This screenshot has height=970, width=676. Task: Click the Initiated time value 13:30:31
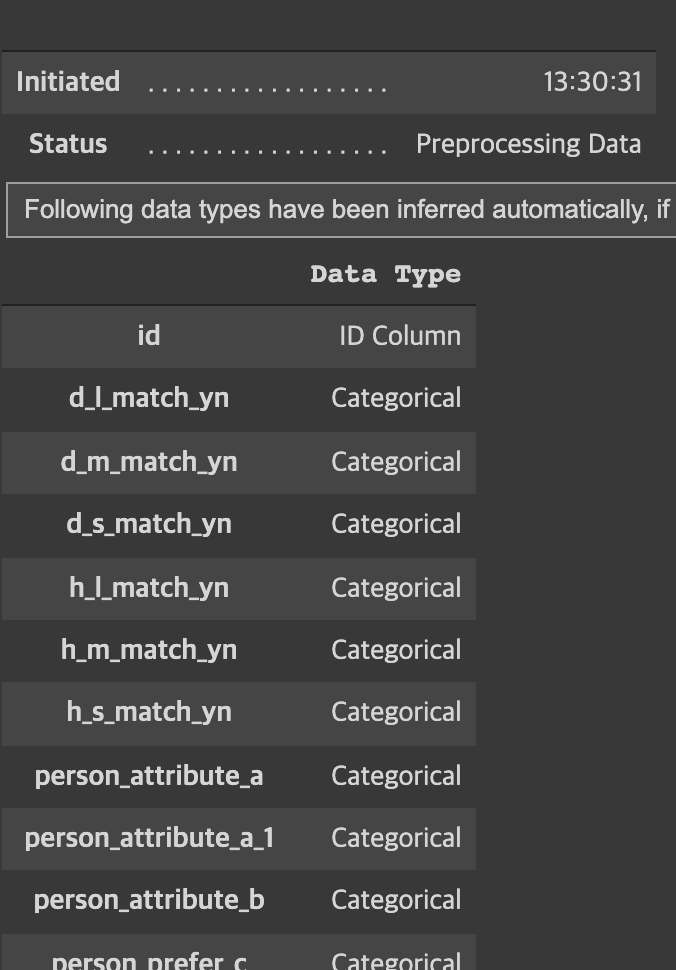[593, 82]
